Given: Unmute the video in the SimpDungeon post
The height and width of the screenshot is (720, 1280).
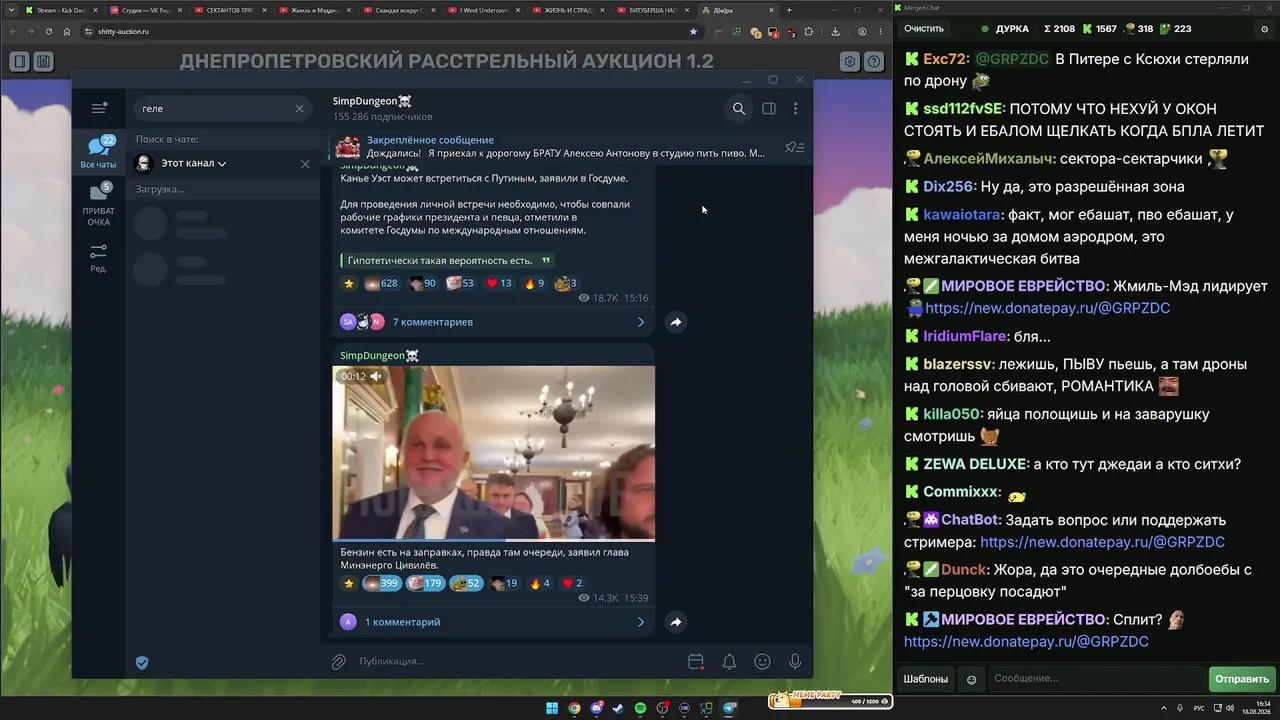Looking at the screenshot, I should (x=376, y=376).
